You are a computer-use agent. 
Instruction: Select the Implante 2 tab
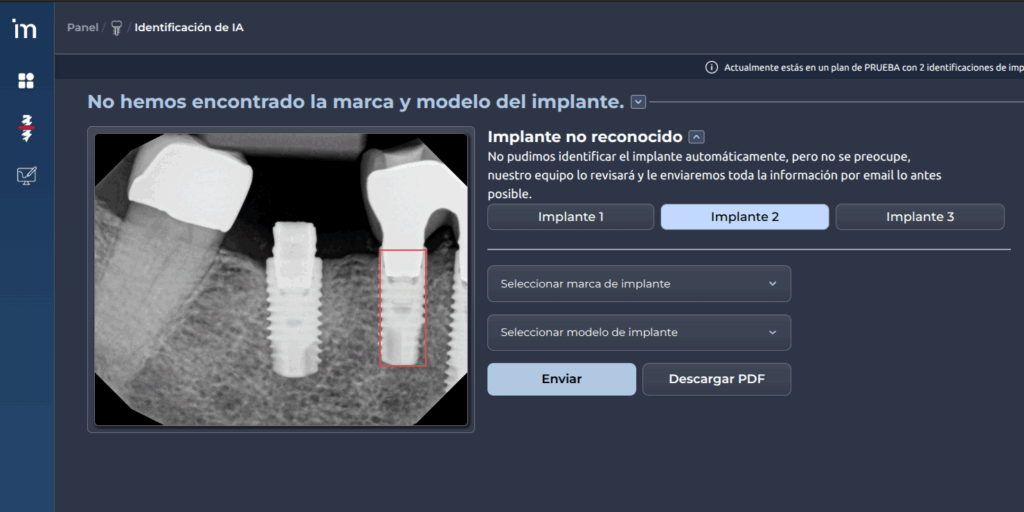click(x=744, y=217)
